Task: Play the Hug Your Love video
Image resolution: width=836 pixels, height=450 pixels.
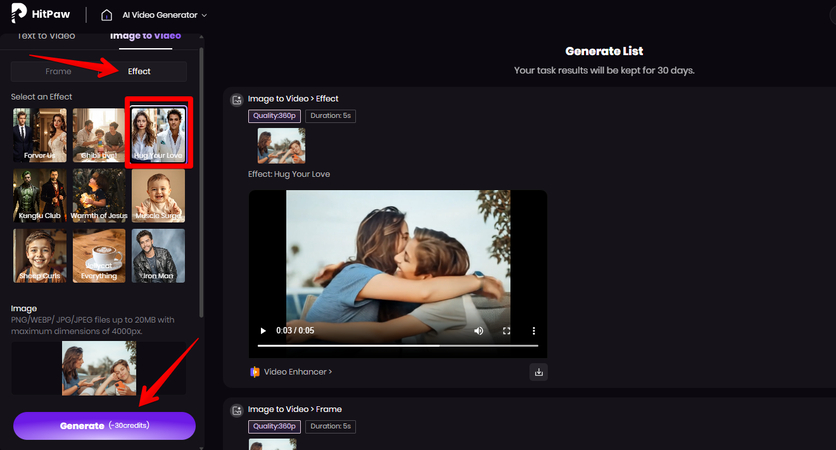Action: pyautogui.click(x=263, y=331)
